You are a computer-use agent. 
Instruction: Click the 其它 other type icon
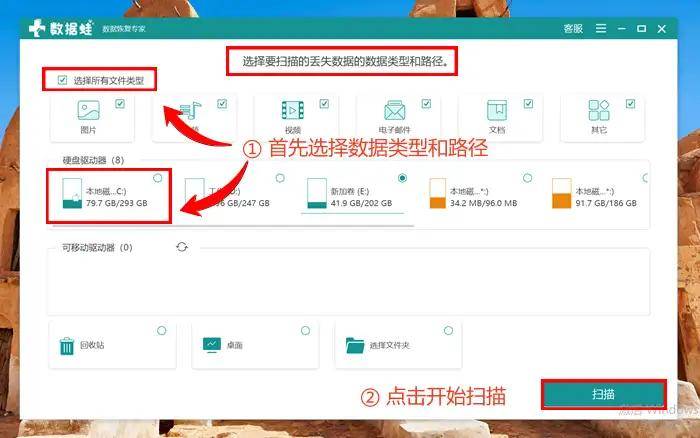click(x=599, y=110)
